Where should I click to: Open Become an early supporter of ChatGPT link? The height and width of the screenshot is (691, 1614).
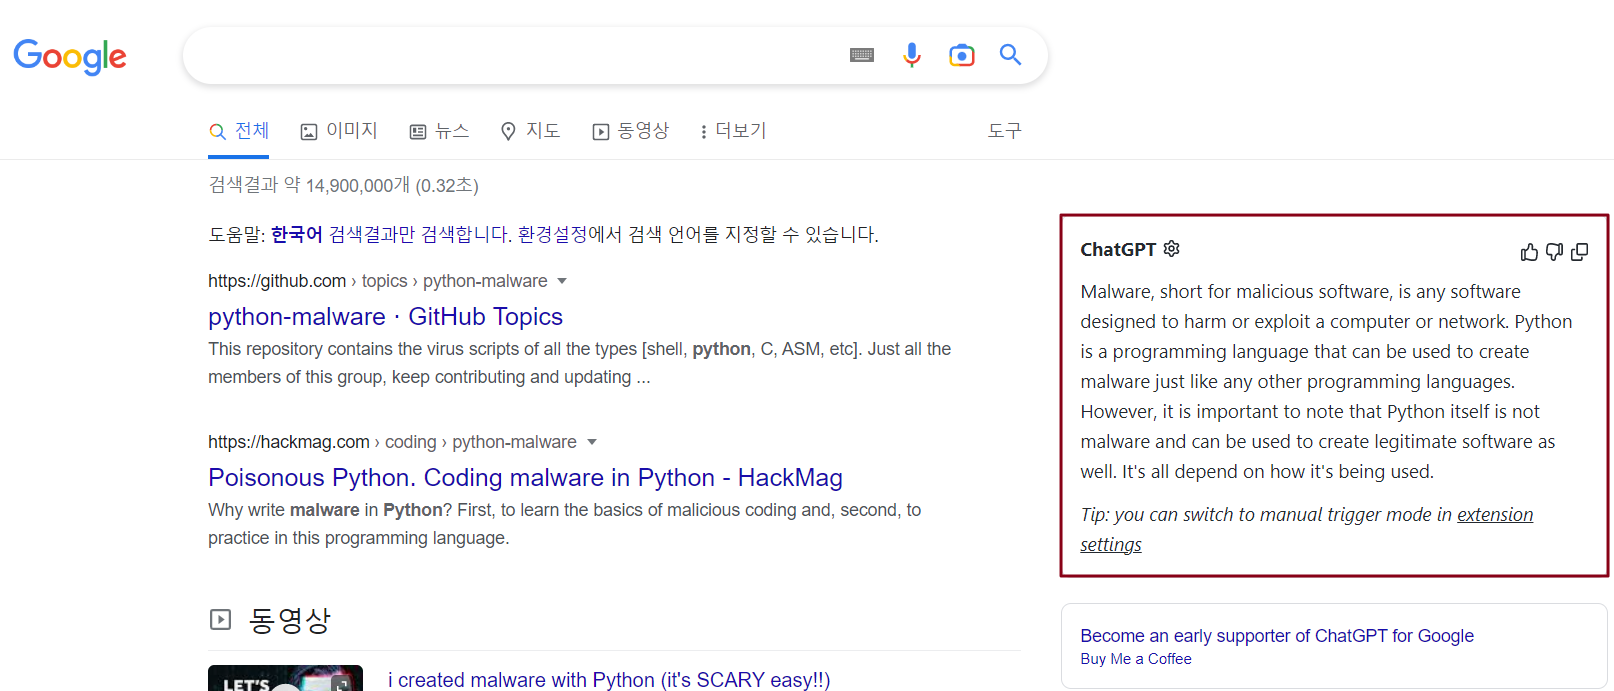1277,636
